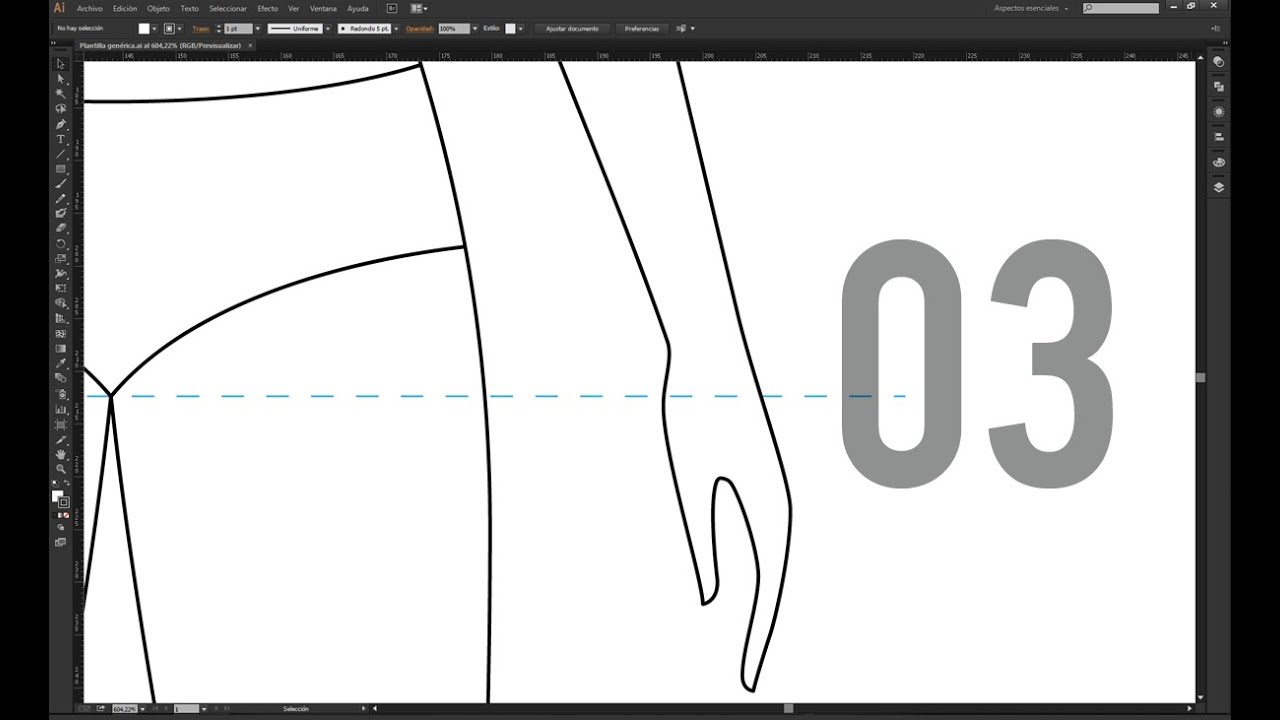This screenshot has width=1280, height=720.
Task: Open the Estilo graphic style dropdown
Action: [521, 29]
